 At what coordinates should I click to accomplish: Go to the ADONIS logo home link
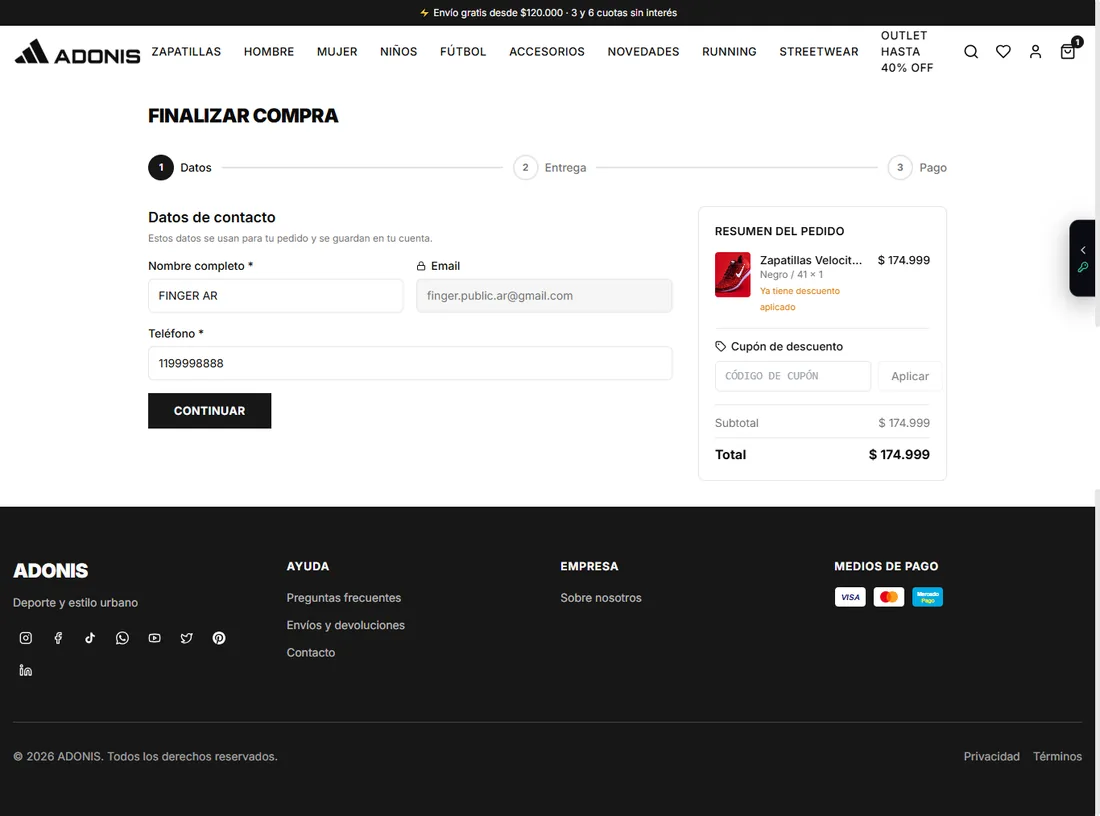(x=77, y=52)
